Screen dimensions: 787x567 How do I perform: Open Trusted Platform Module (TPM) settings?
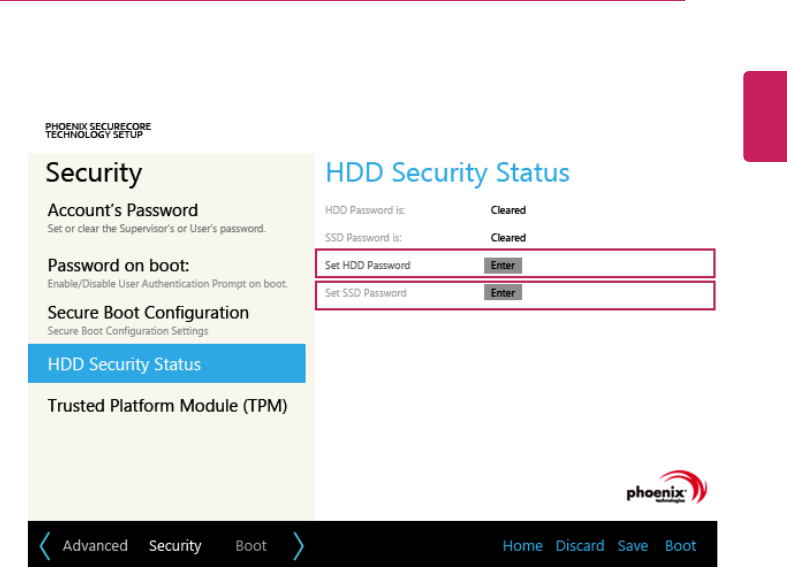[x=167, y=407]
